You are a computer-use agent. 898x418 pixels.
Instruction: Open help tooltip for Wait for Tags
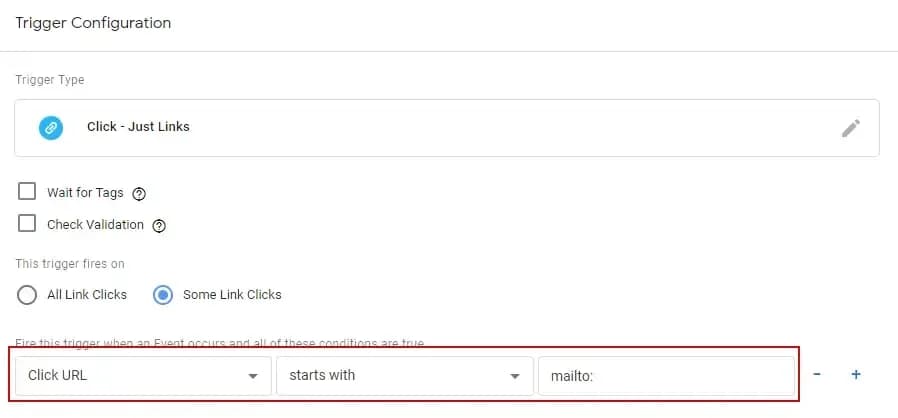pyautogui.click(x=139, y=194)
